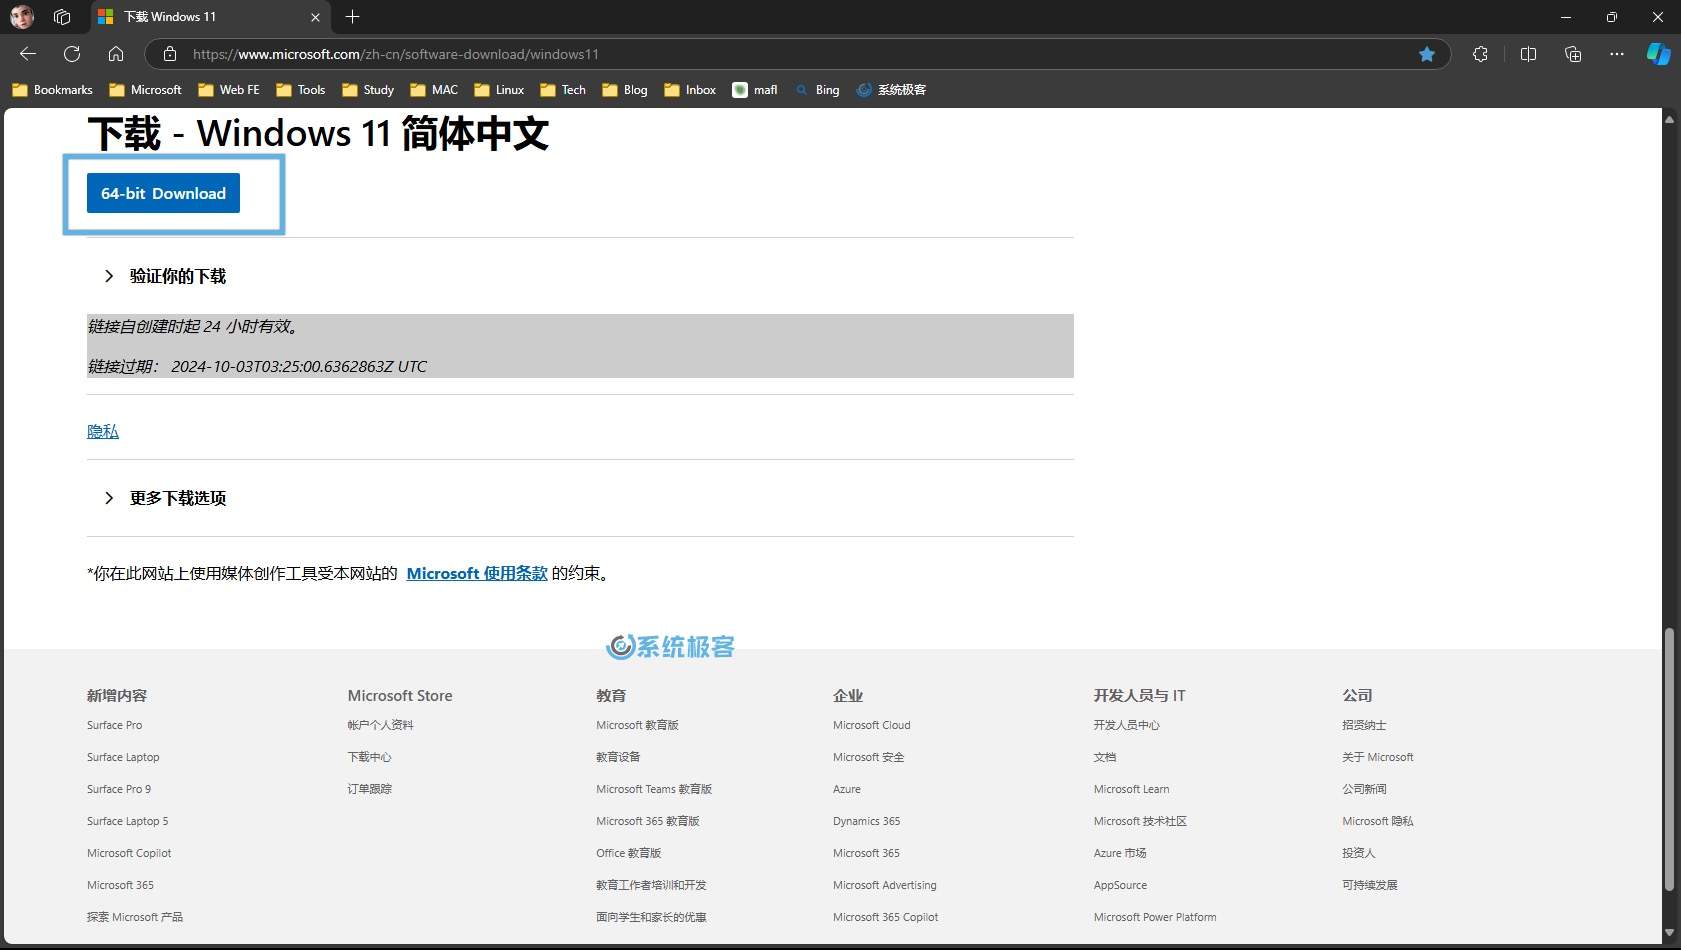Open the Linux bookmarks folder

coord(499,90)
